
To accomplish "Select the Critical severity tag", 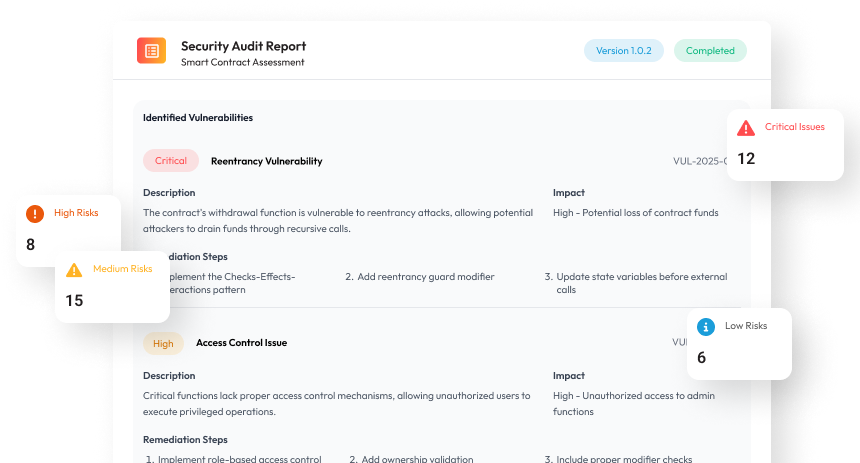I will (171, 161).
